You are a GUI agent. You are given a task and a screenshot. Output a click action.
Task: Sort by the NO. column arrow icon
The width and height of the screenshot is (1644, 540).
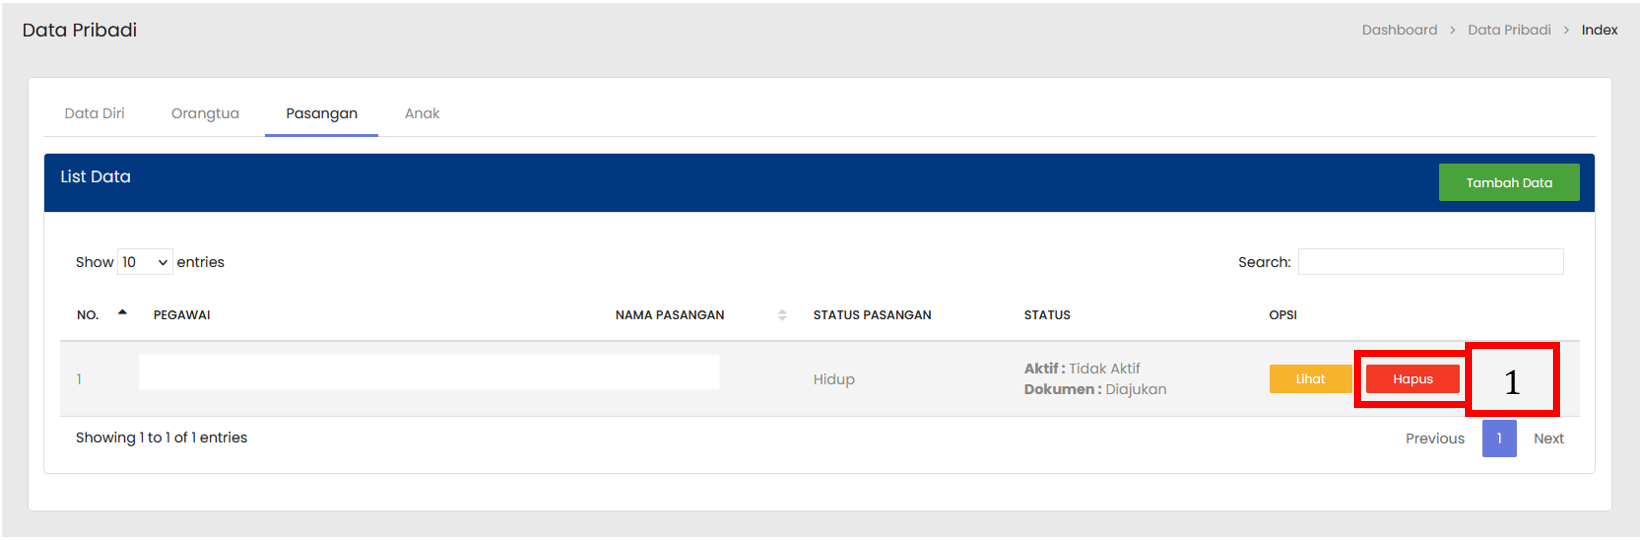tap(122, 313)
